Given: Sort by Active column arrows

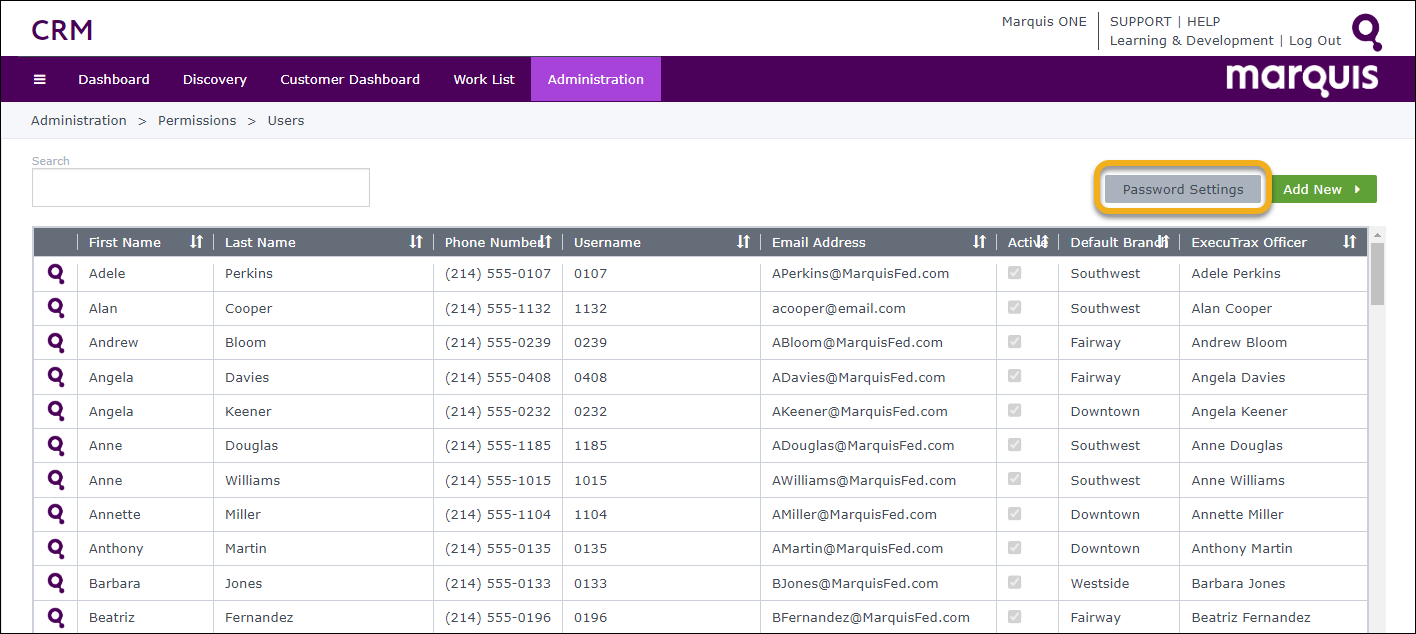Looking at the screenshot, I should click(x=1041, y=242).
